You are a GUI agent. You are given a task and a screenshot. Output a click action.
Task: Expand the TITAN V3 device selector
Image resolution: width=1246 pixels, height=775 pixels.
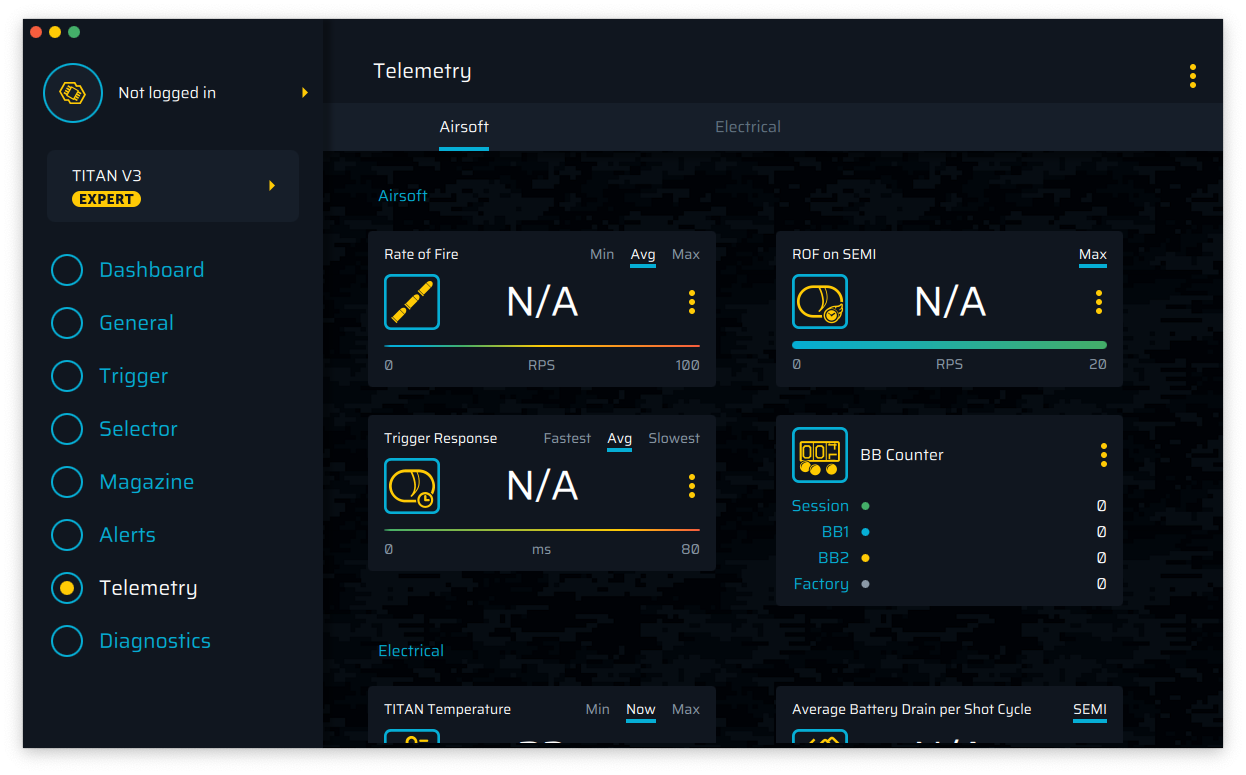click(271, 186)
